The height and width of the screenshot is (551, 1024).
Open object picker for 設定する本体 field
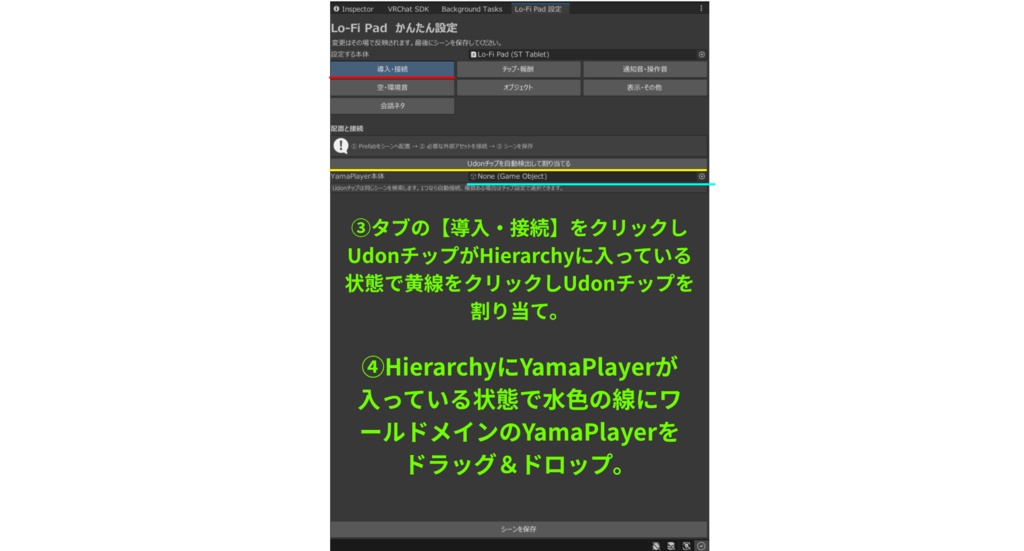701,55
